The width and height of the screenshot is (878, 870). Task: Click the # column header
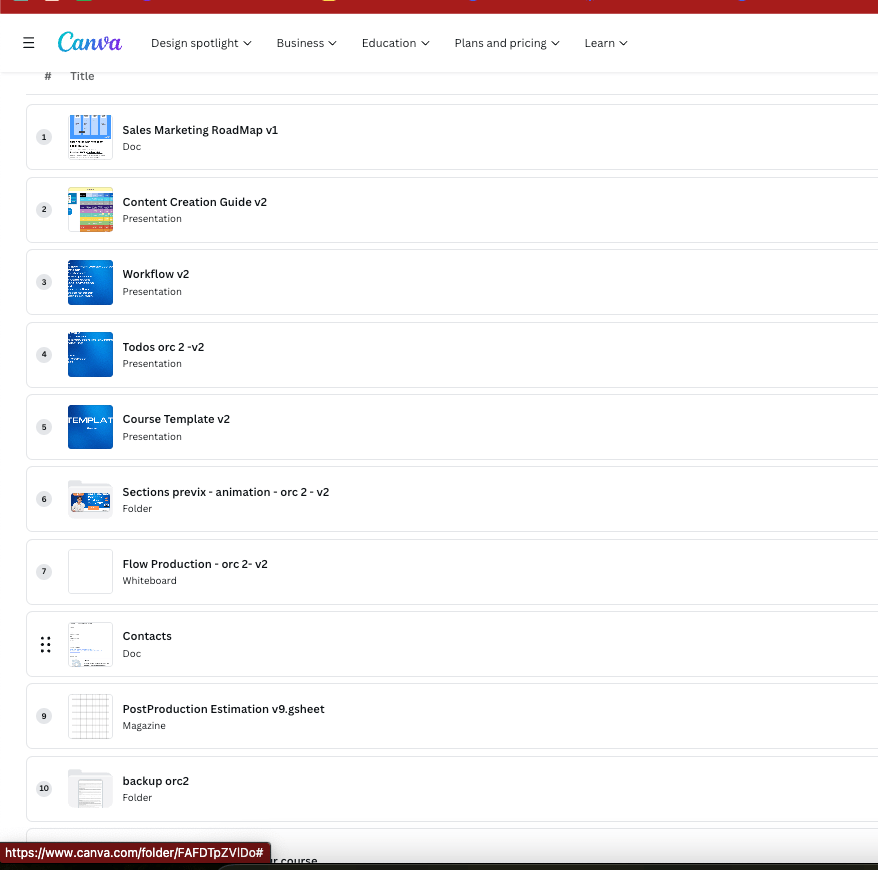pos(48,76)
